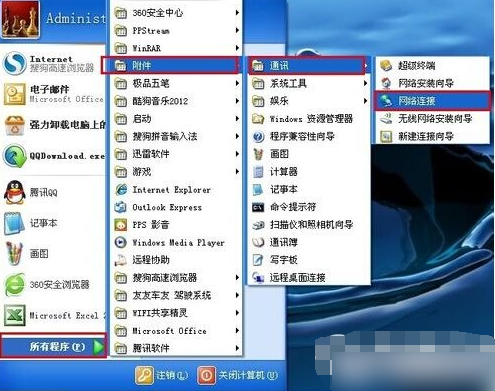Open 友友车友 驾驶系统 folder entry
This screenshot has width=495, height=391.
click(x=176, y=295)
